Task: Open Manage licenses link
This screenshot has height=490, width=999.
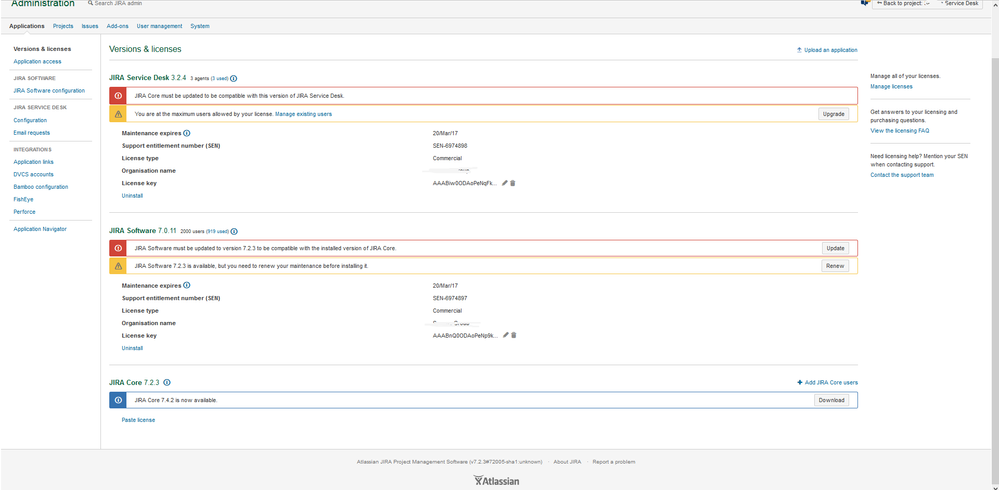Action: 891,87
